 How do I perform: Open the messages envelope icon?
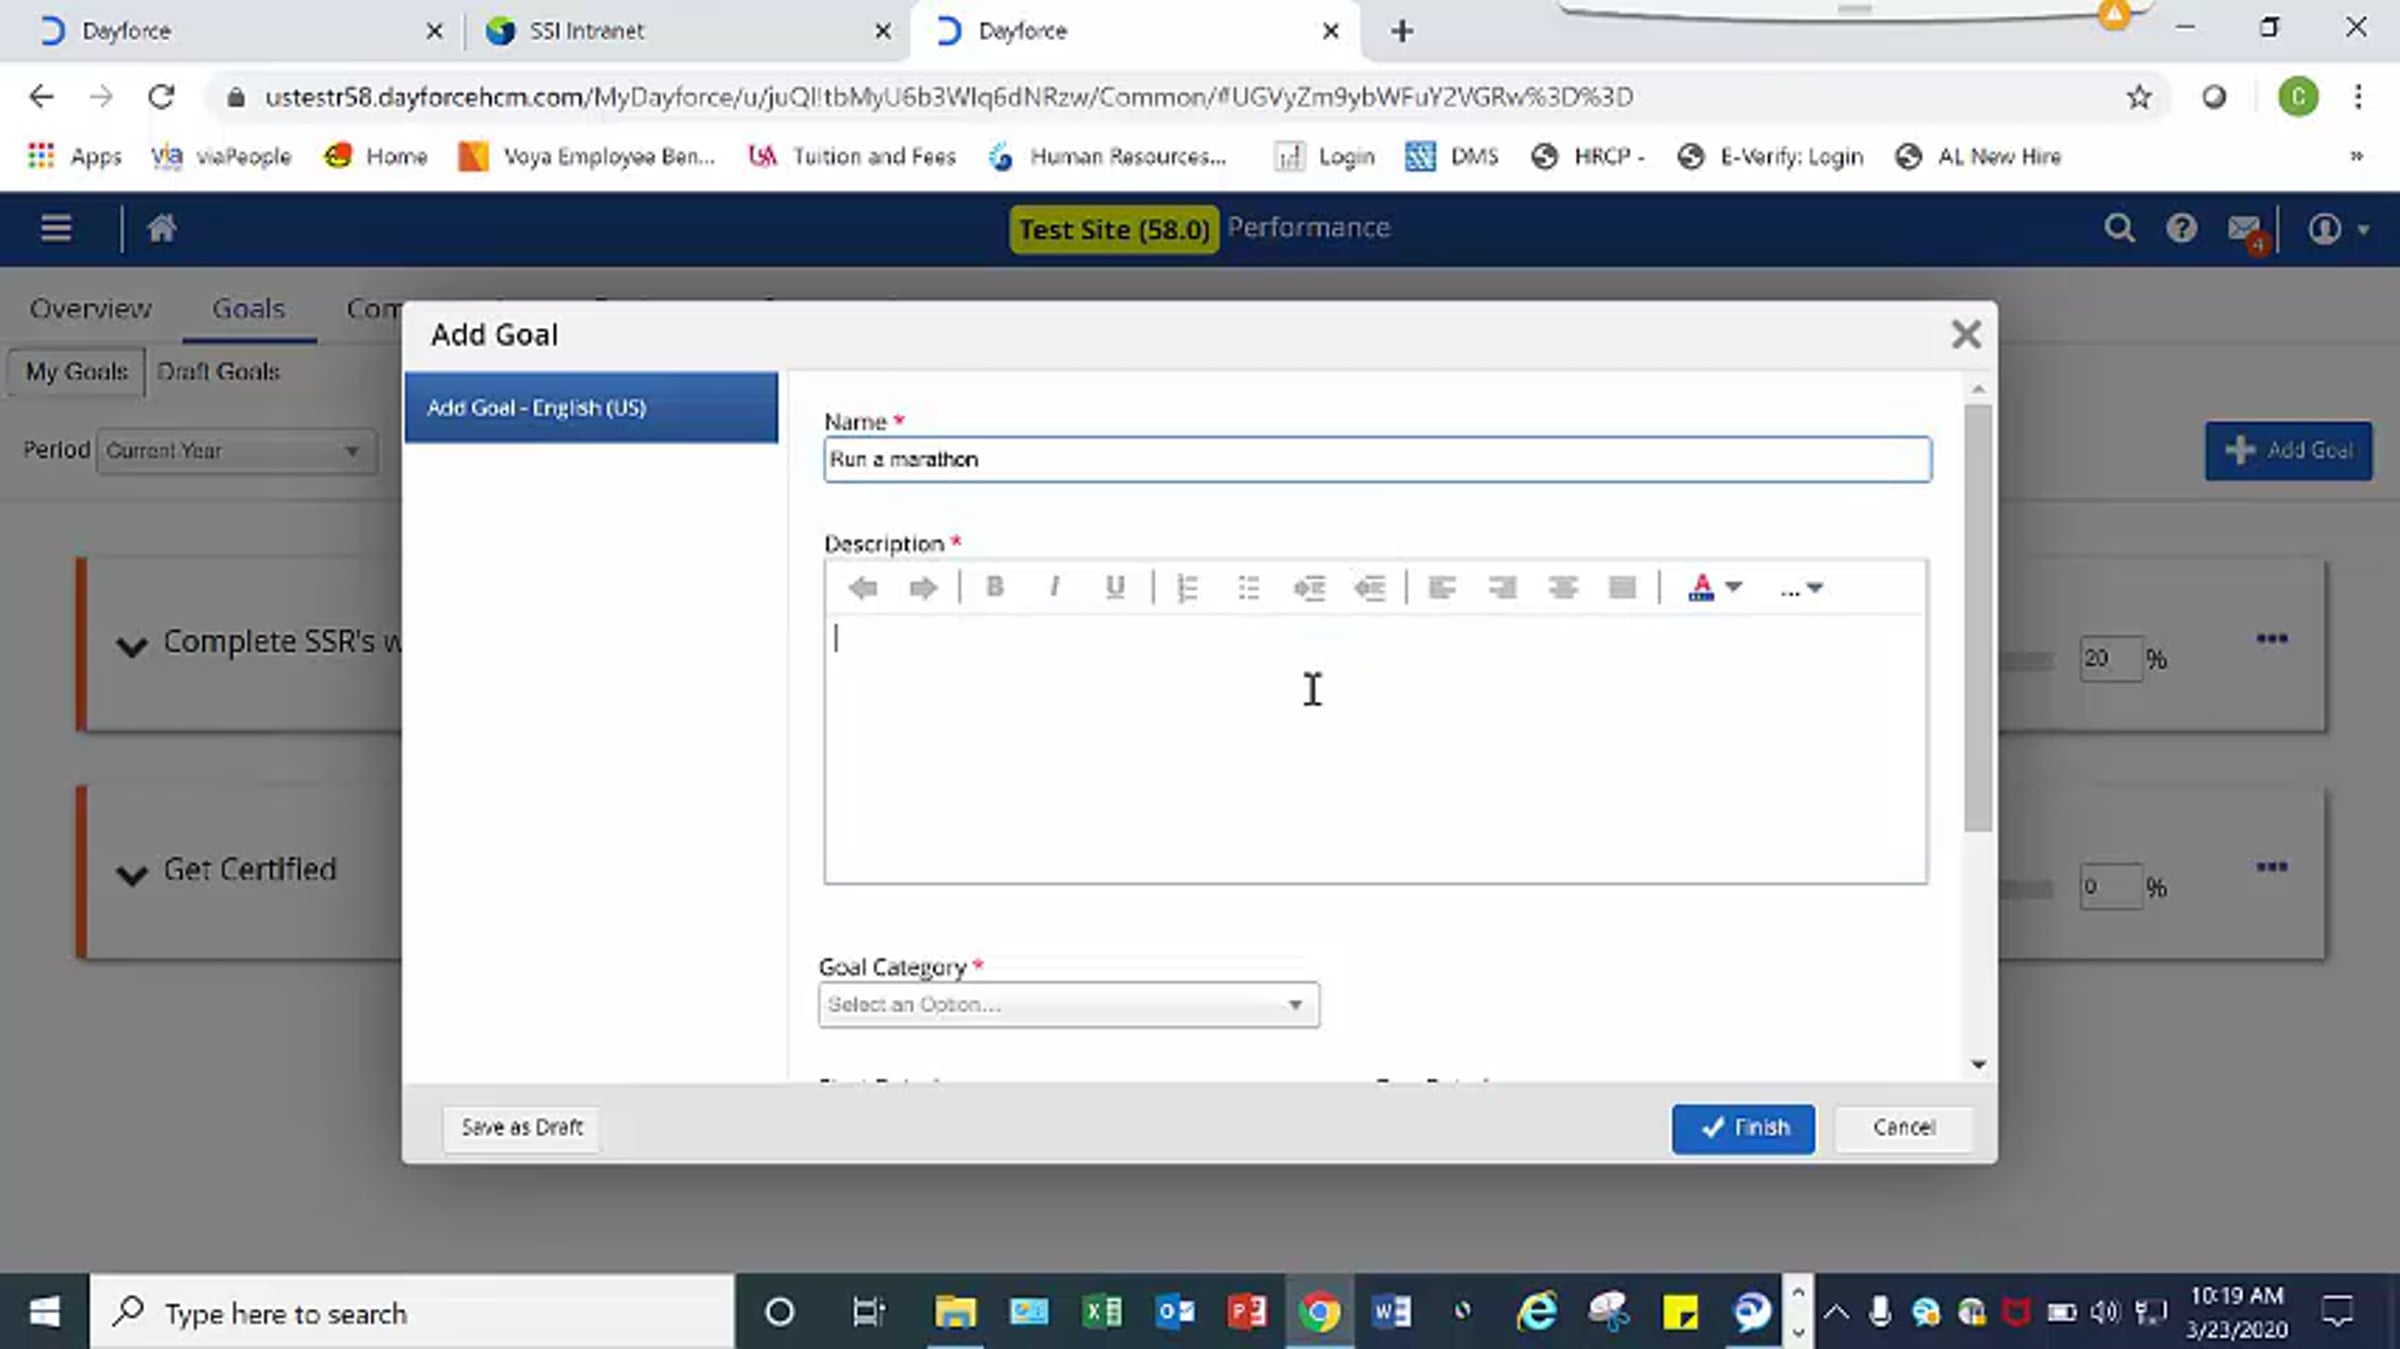2245,229
